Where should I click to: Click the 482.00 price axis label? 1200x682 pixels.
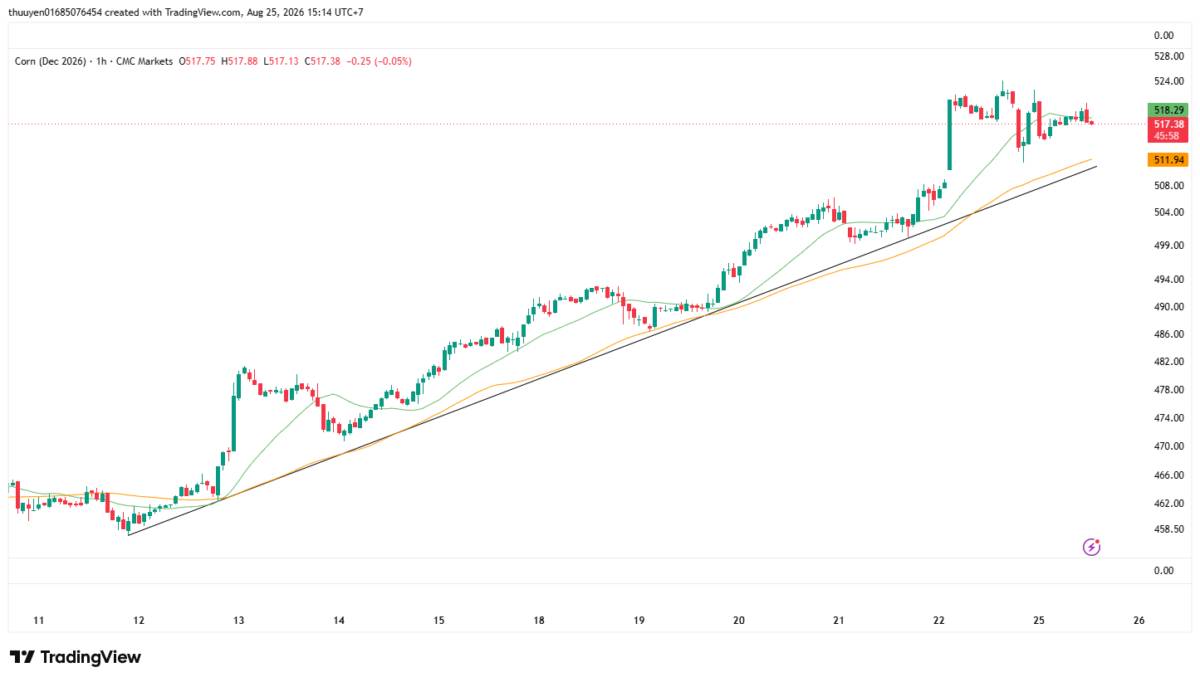click(1169, 362)
